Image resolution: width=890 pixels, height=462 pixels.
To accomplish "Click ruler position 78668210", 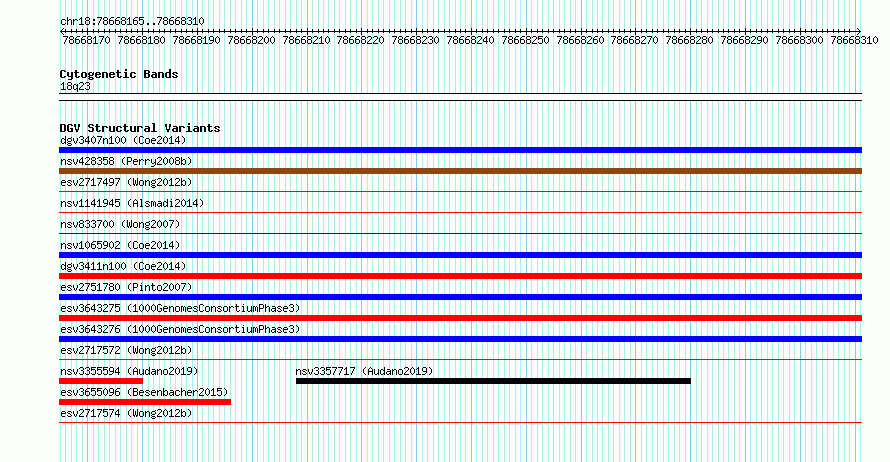I will [x=307, y=41].
